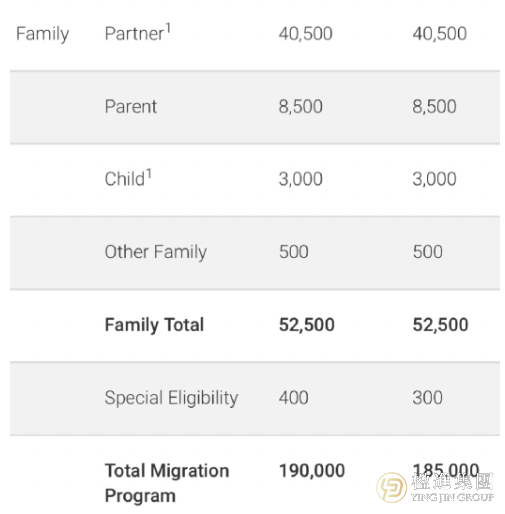Click the Partner row label
Screen dimensions: 505x514
[138, 33]
